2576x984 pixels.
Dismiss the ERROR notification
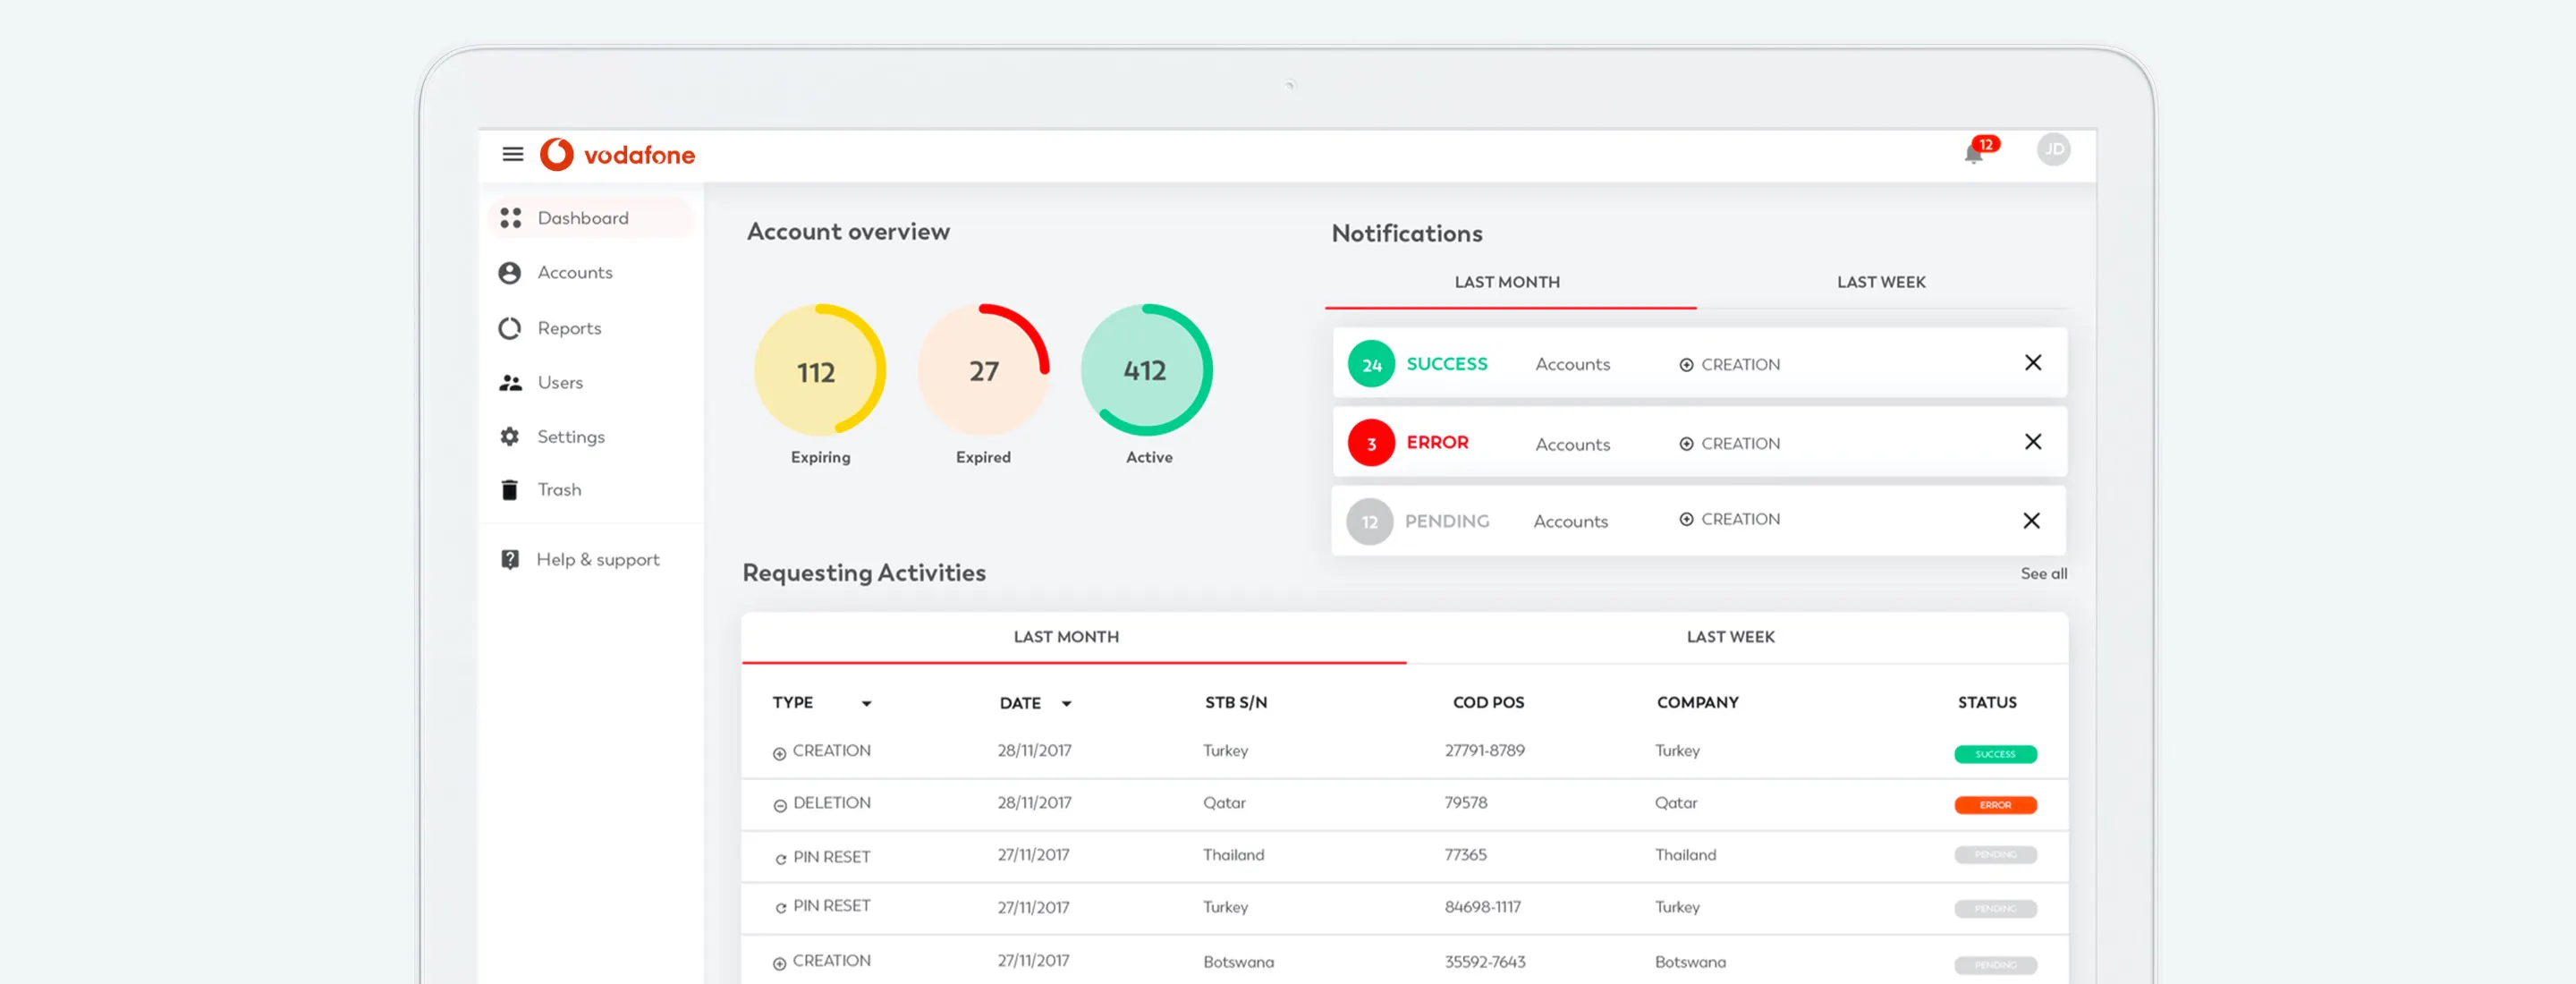tap(2032, 442)
